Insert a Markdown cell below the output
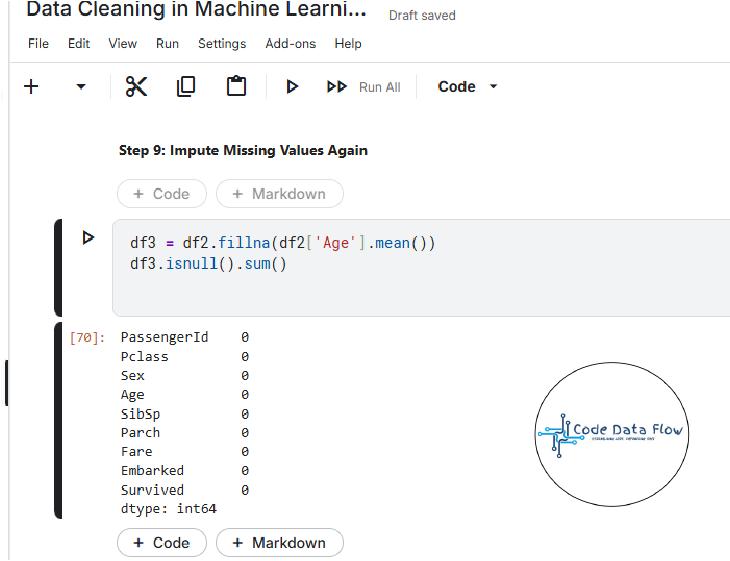Screen dimensions: 730x561 point(279,543)
